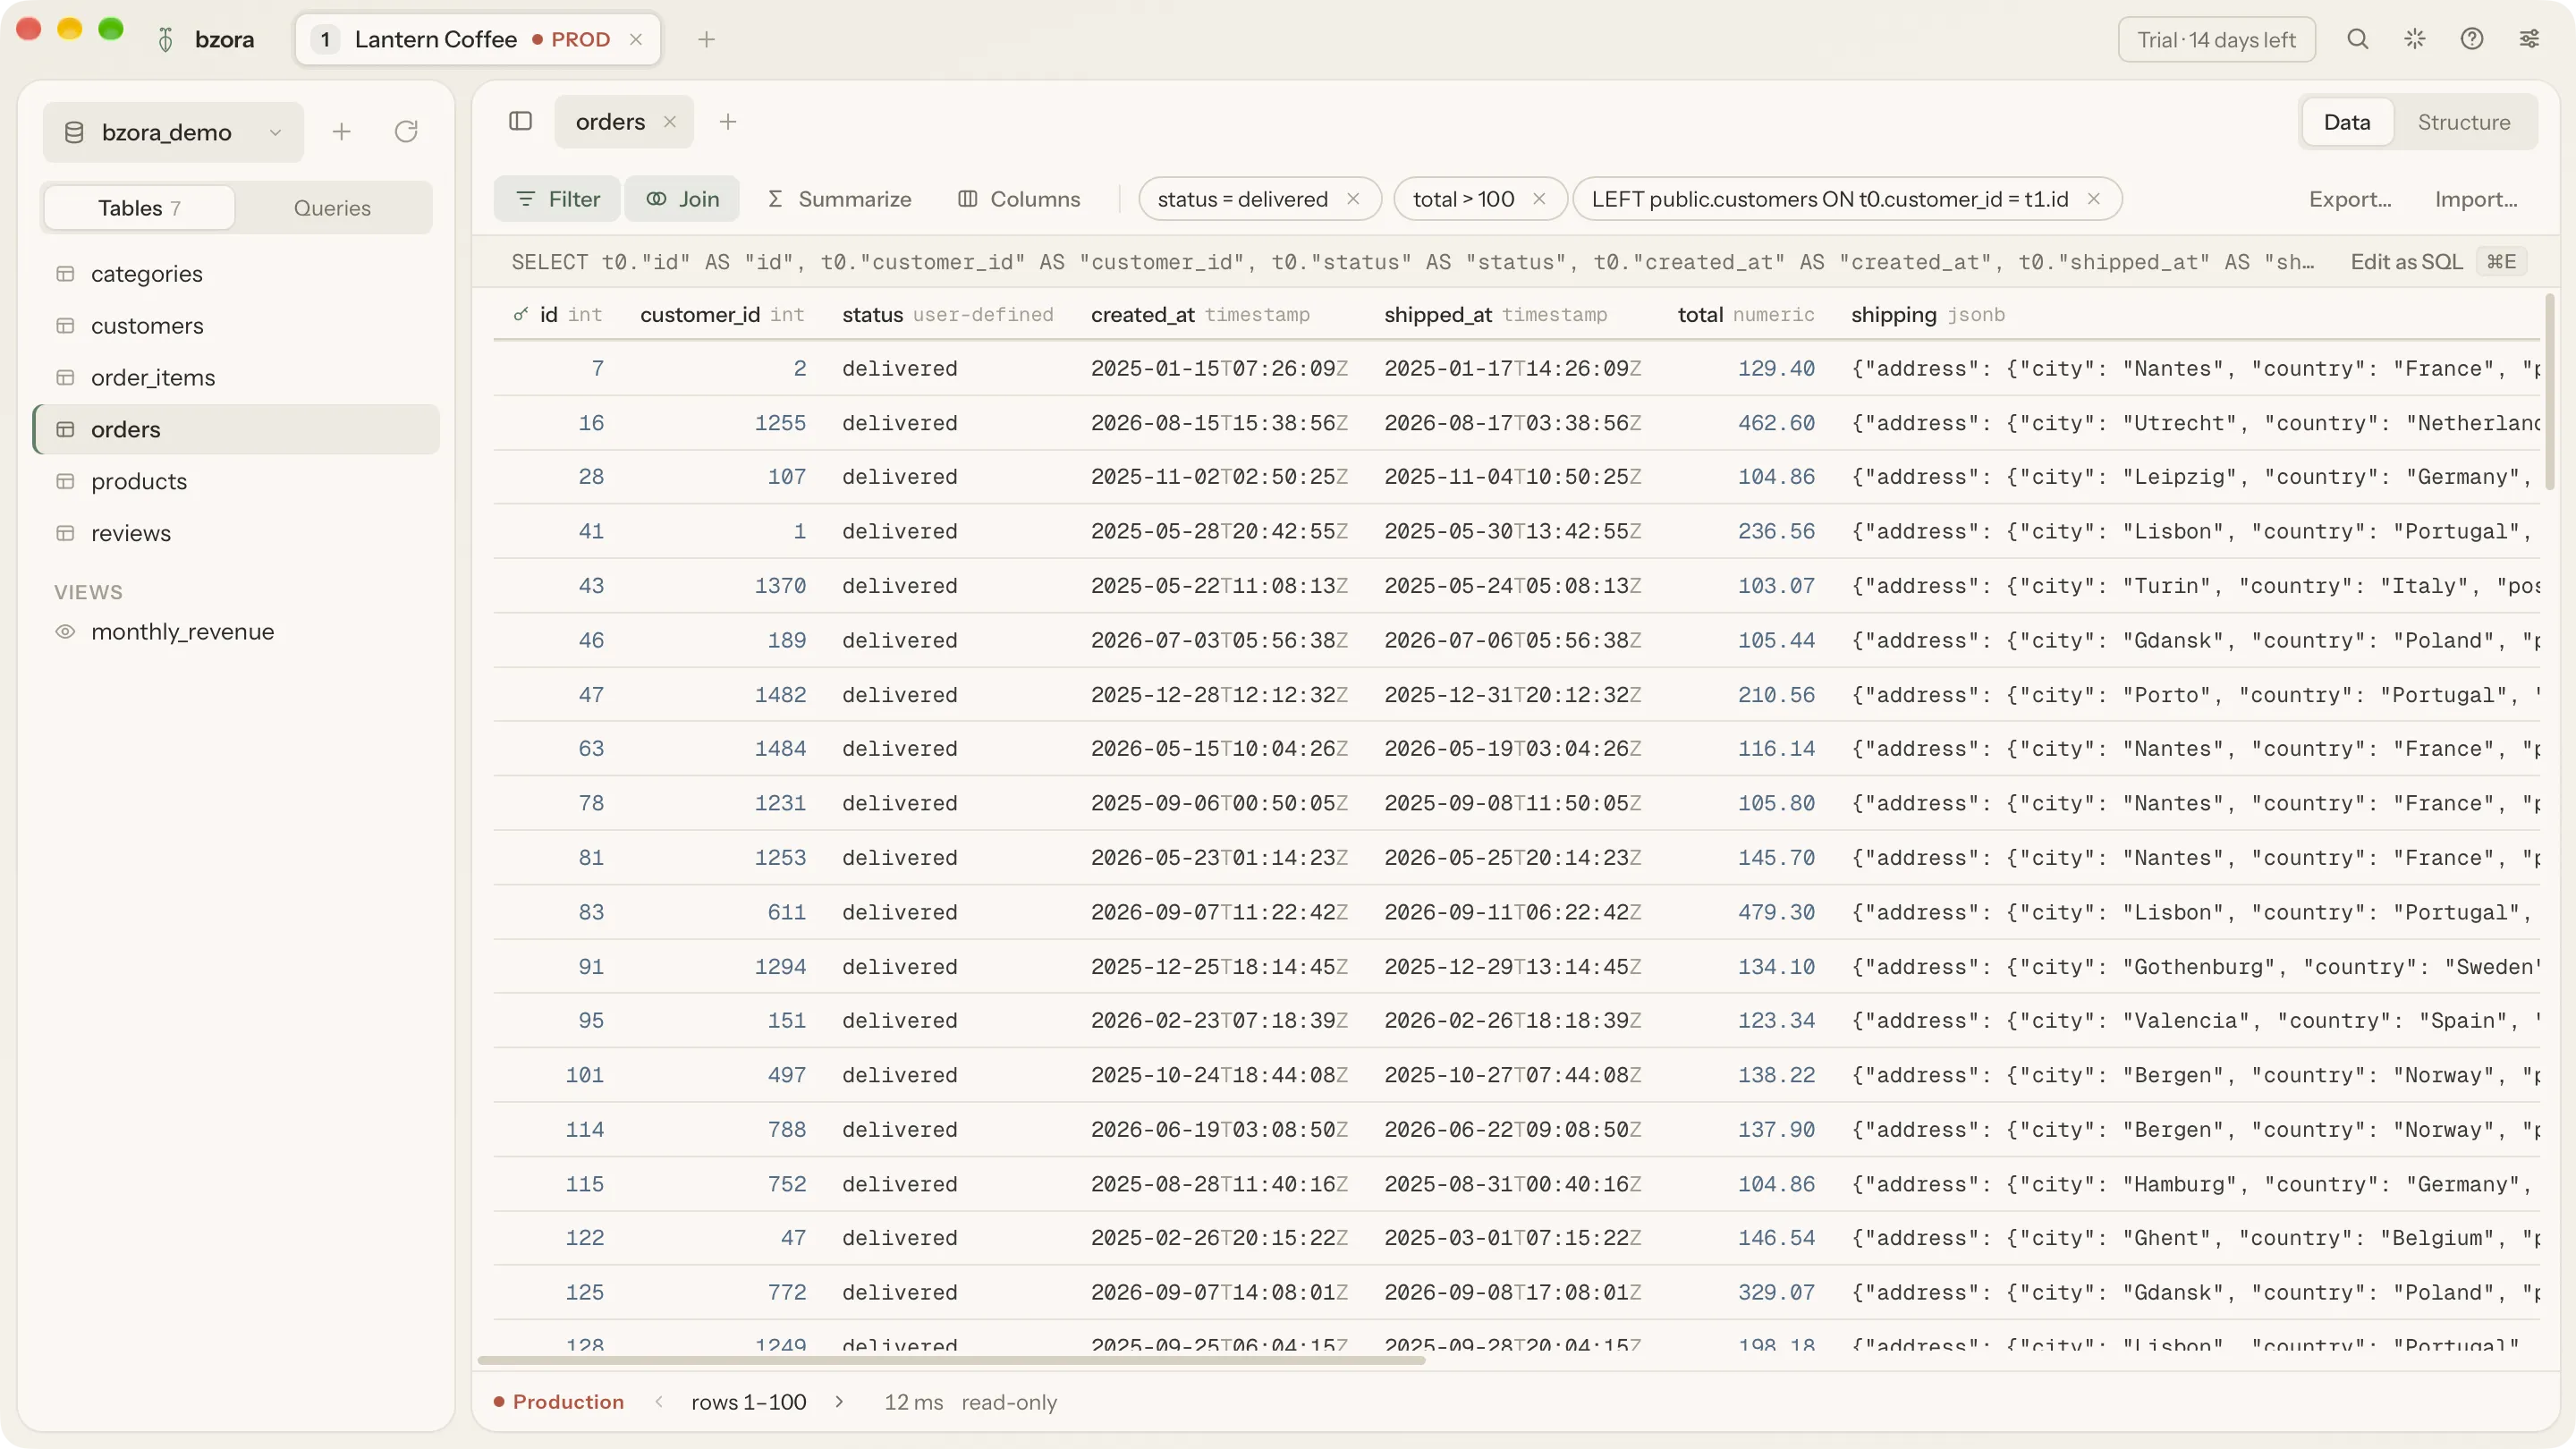Remove the status = delivered filter chip
Image resolution: width=2576 pixels, height=1449 pixels.
[1352, 199]
